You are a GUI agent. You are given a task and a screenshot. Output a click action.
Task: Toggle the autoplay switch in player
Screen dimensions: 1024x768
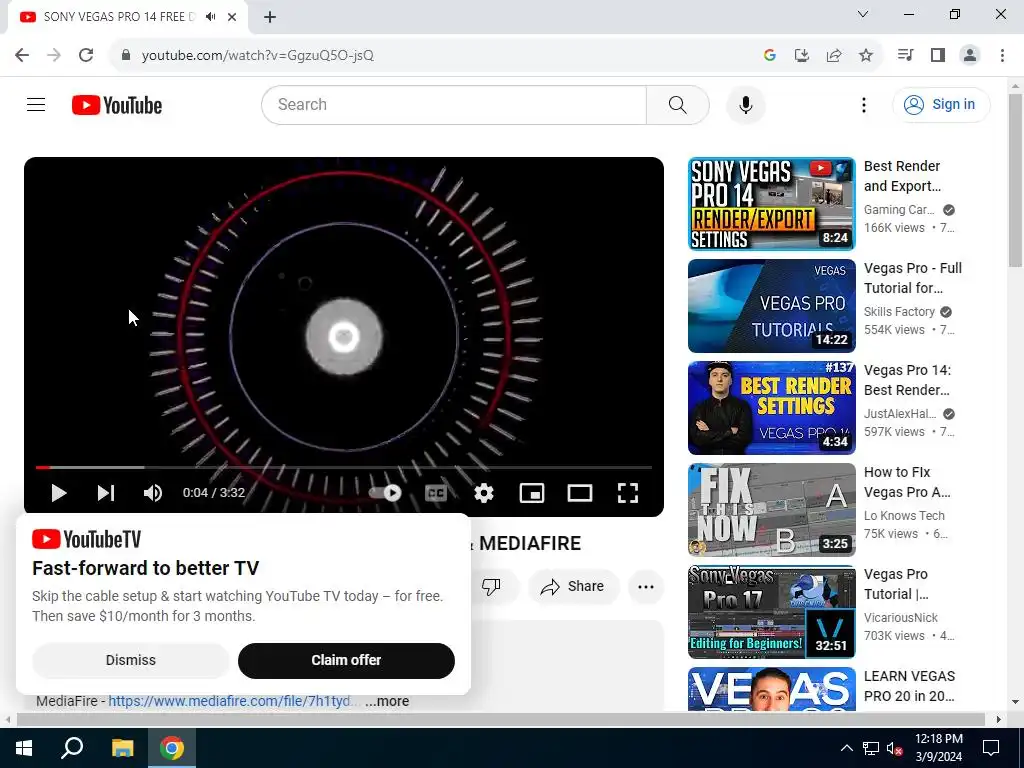[386, 493]
